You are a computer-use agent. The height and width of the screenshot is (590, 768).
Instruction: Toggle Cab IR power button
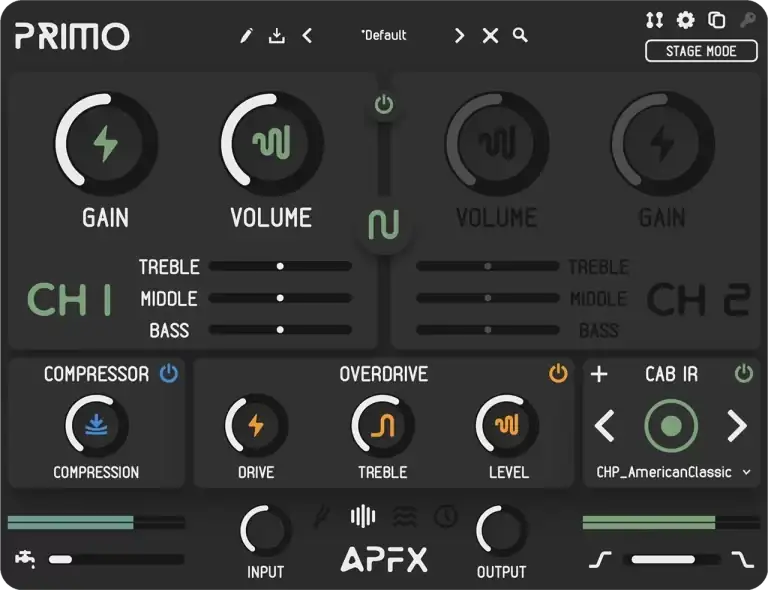744,374
